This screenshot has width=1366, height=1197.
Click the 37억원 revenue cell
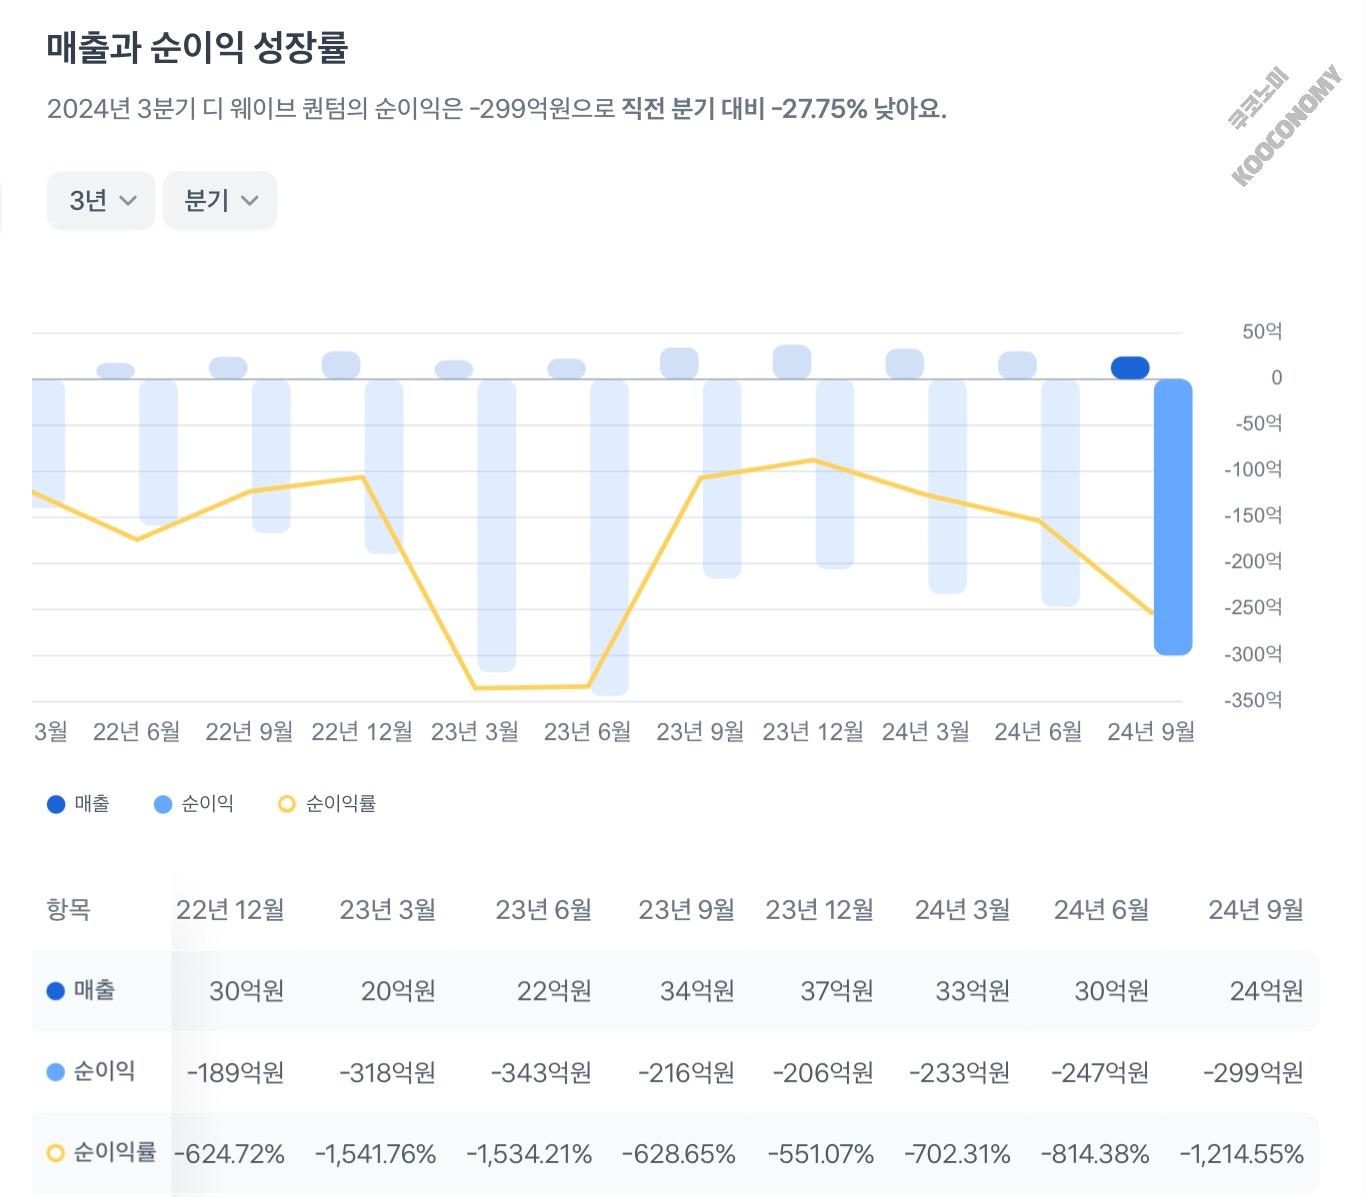(837, 991)
